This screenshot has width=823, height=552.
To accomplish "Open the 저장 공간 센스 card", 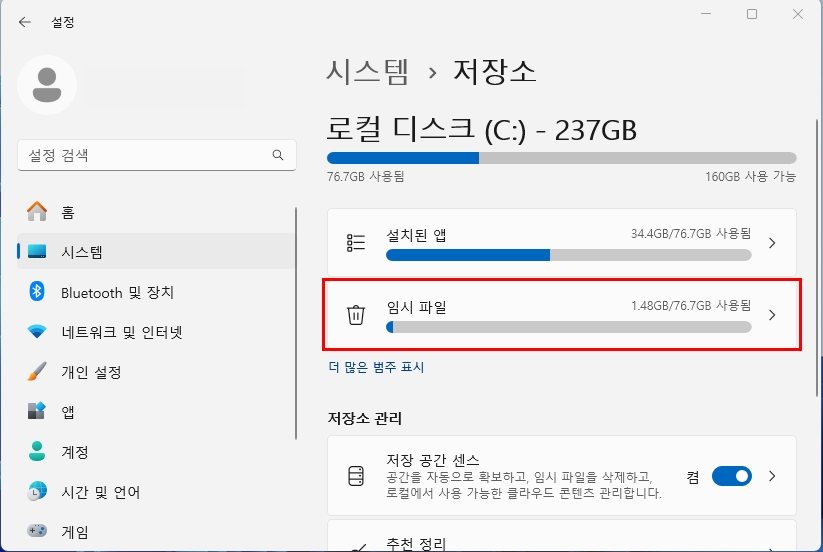I will [x=562, y=476].
